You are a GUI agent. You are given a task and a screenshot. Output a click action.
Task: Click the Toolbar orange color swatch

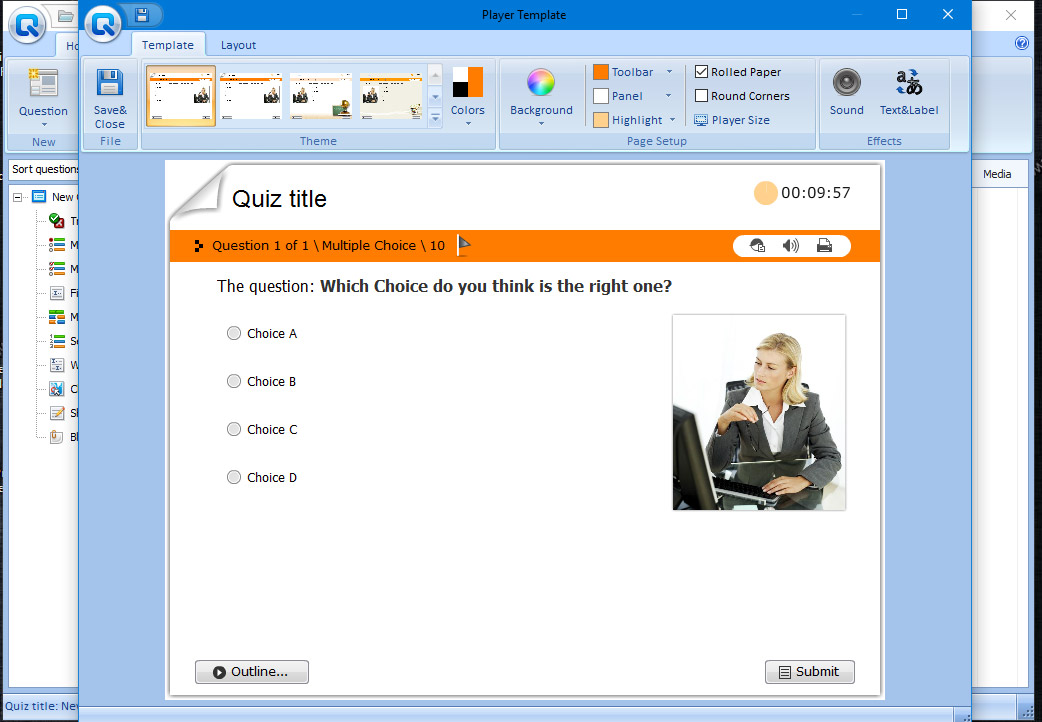point(601,72)
